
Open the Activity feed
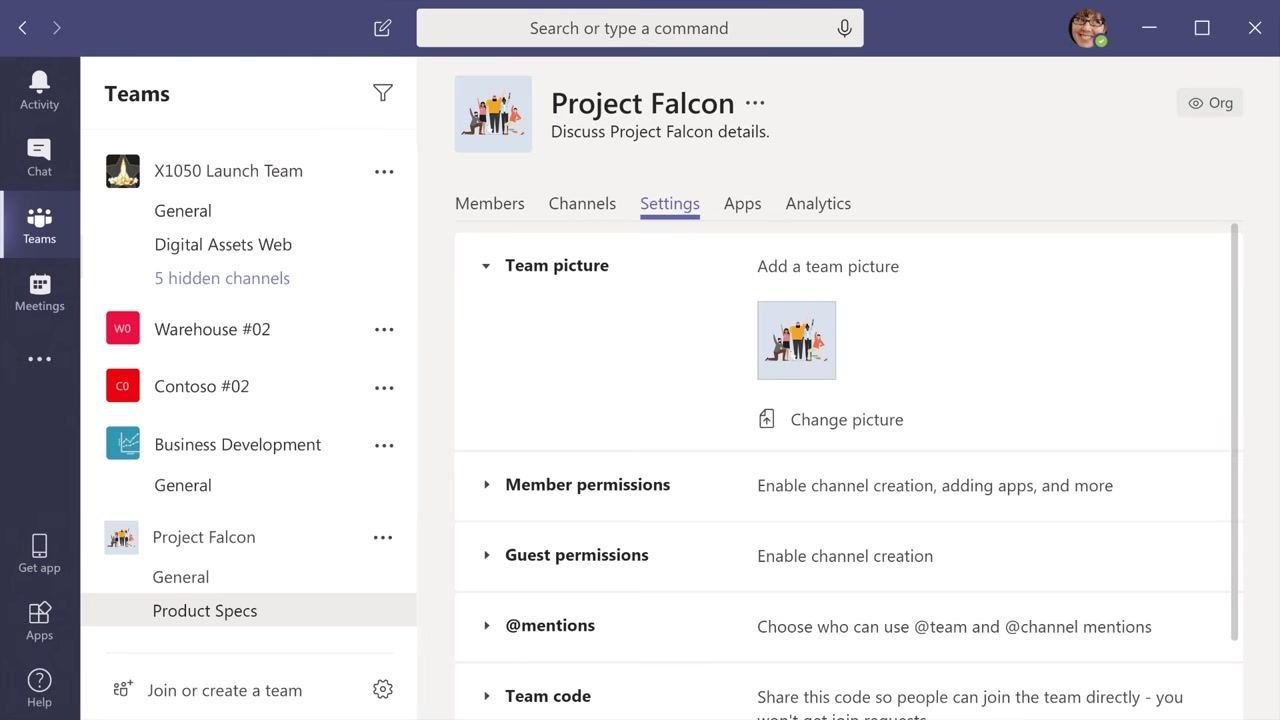coord(39,90)
